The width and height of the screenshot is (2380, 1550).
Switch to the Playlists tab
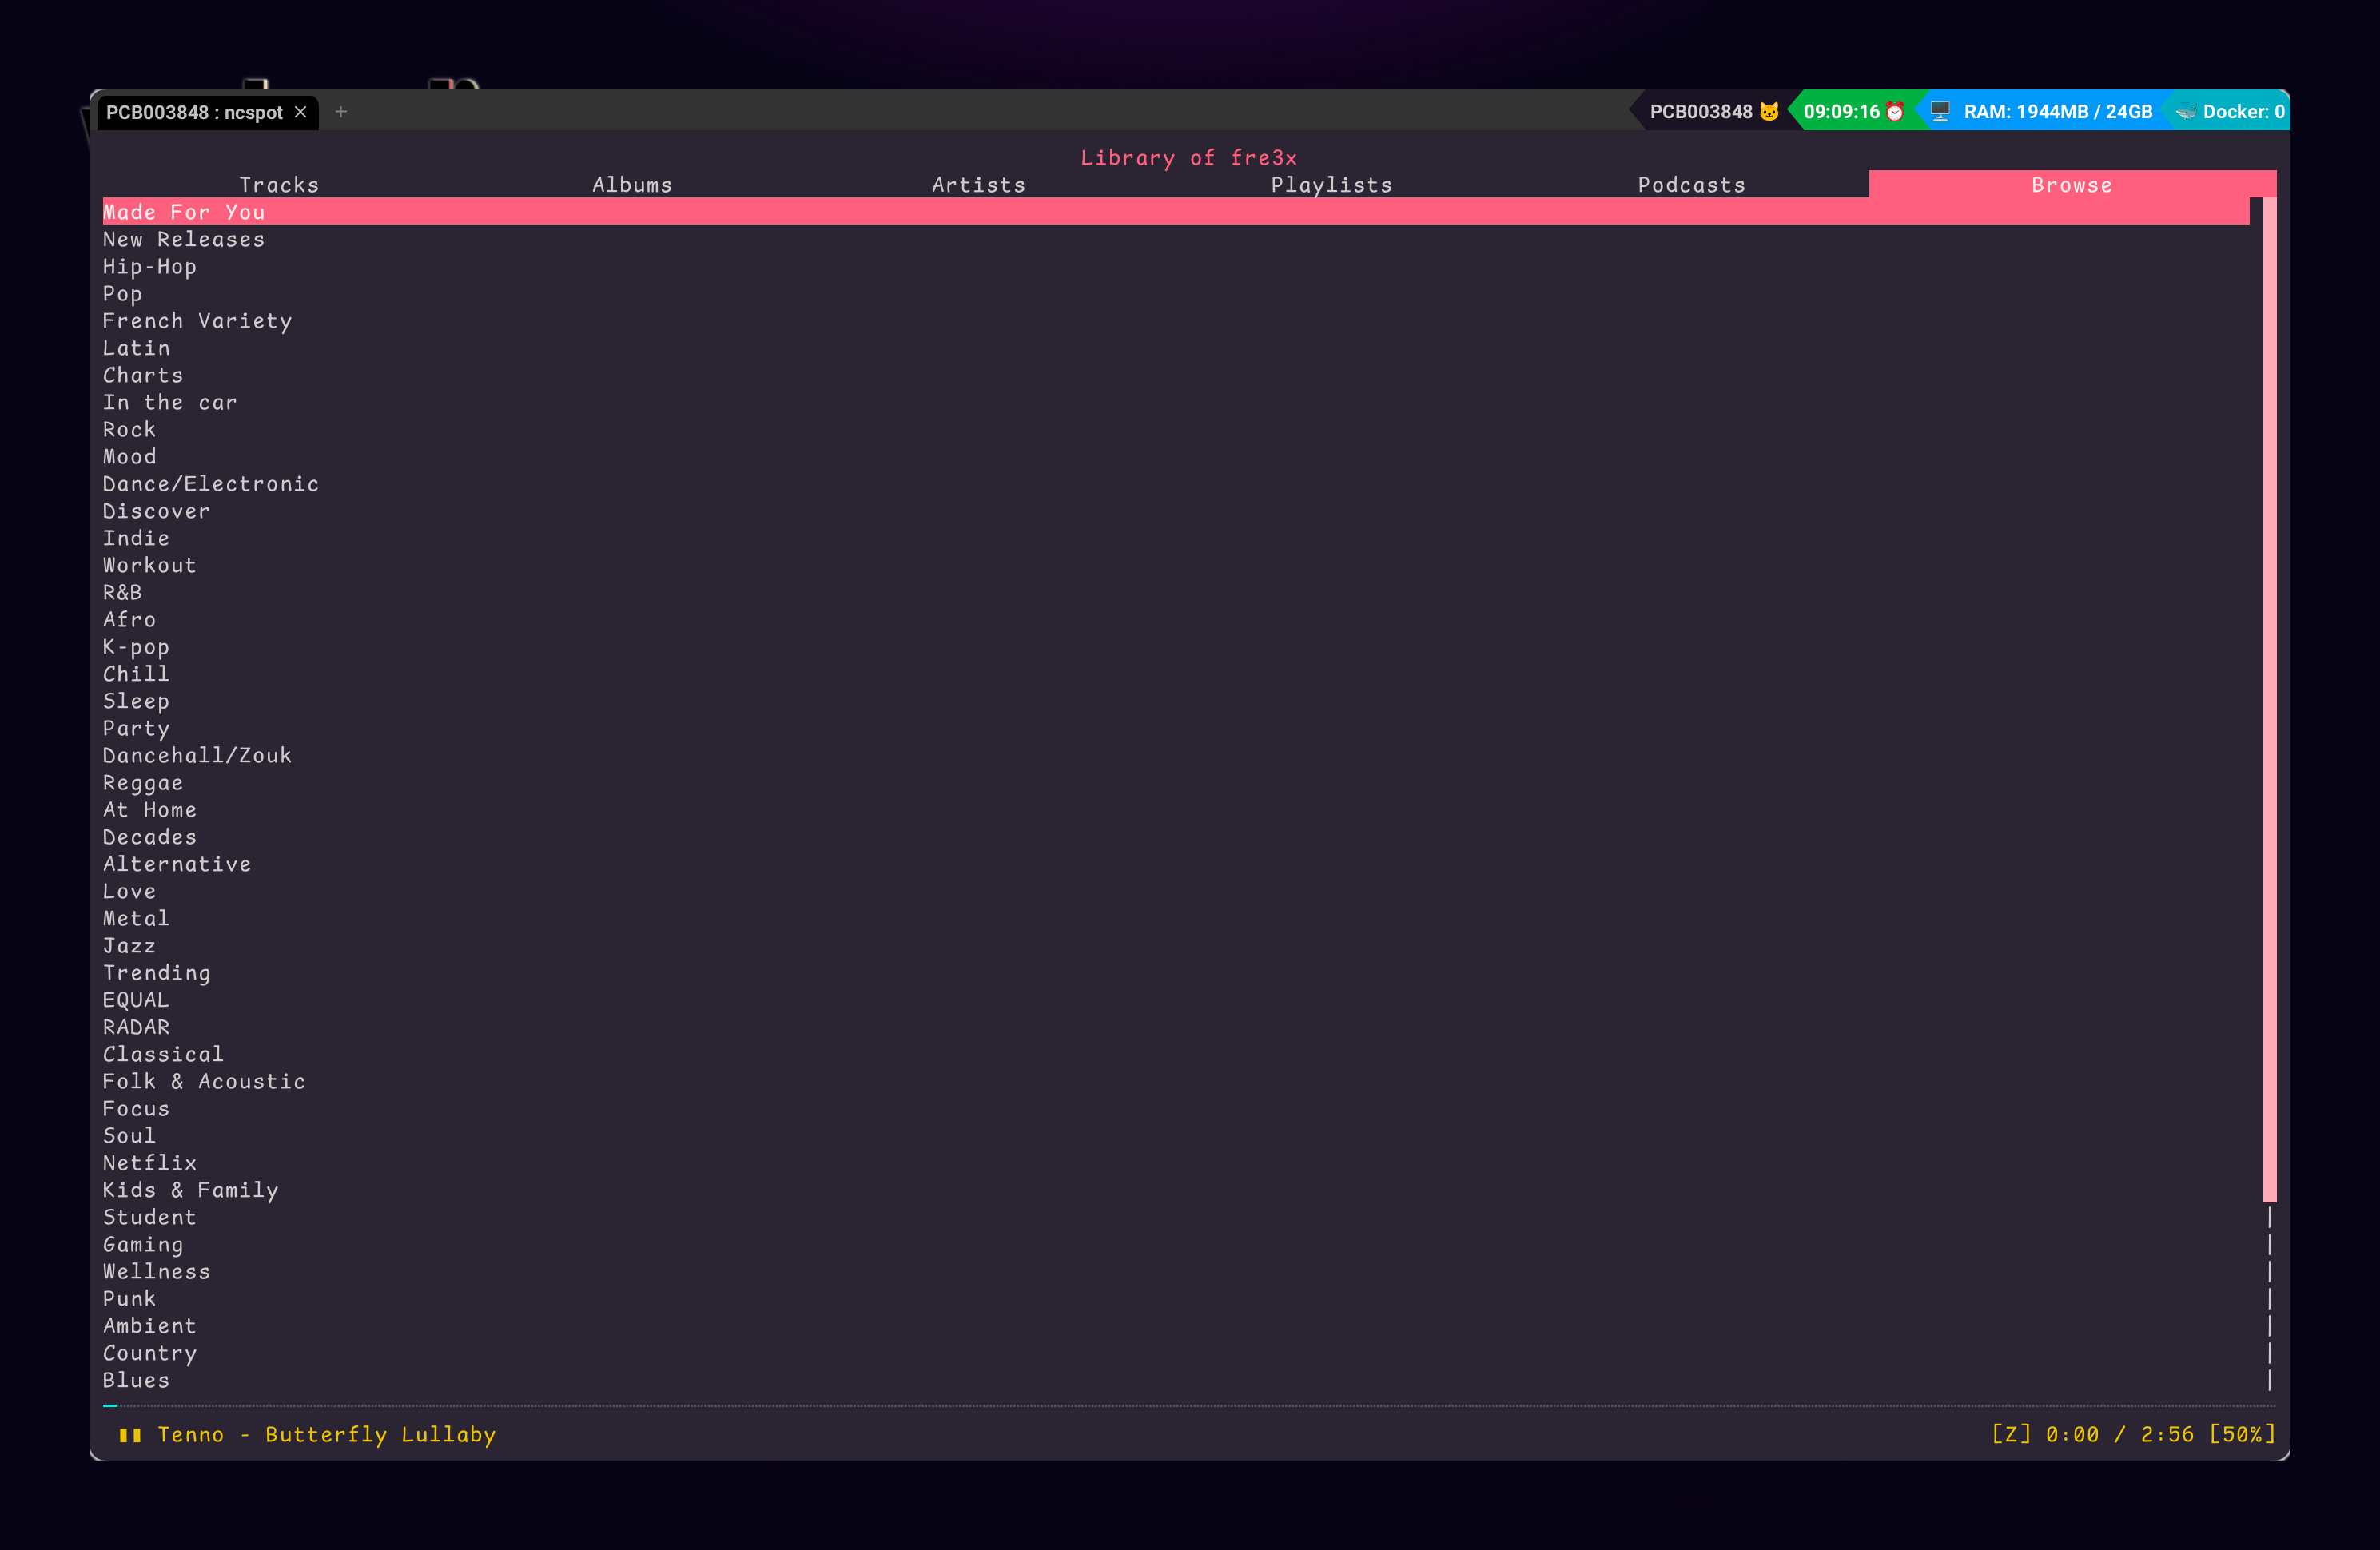click(1331, 185)
